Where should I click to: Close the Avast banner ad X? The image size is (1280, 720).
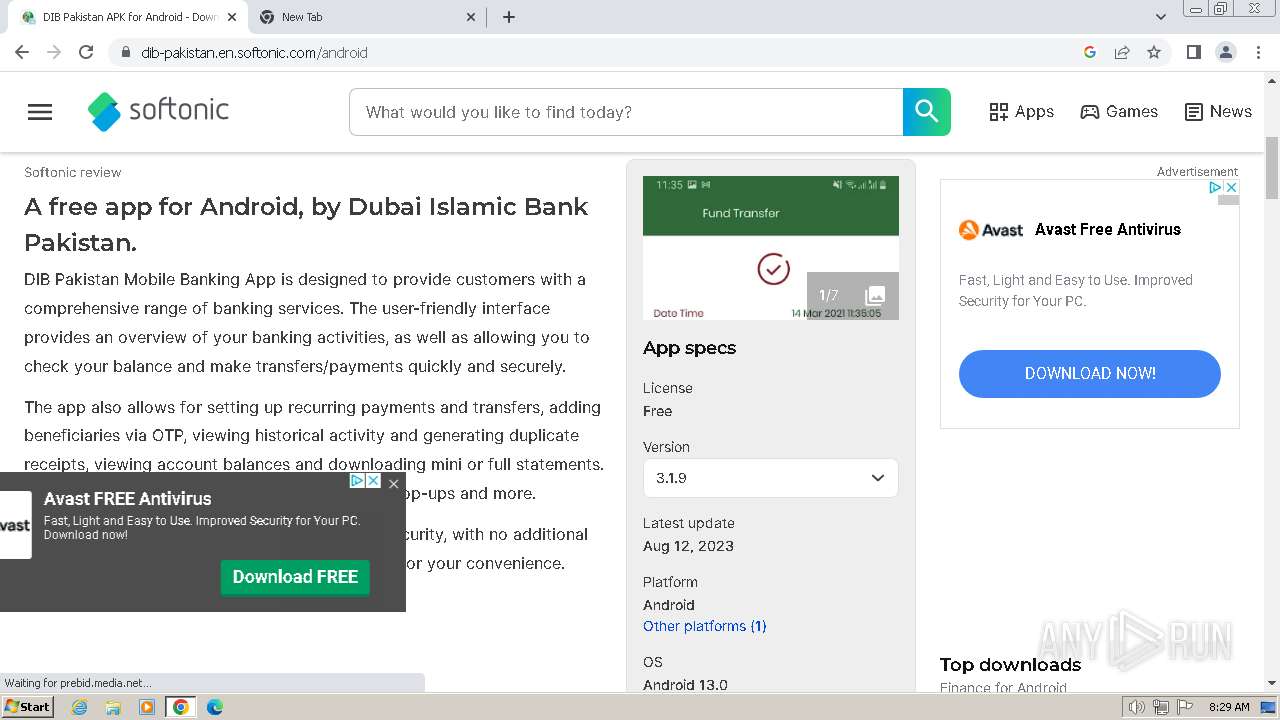(x=373, y=481)
